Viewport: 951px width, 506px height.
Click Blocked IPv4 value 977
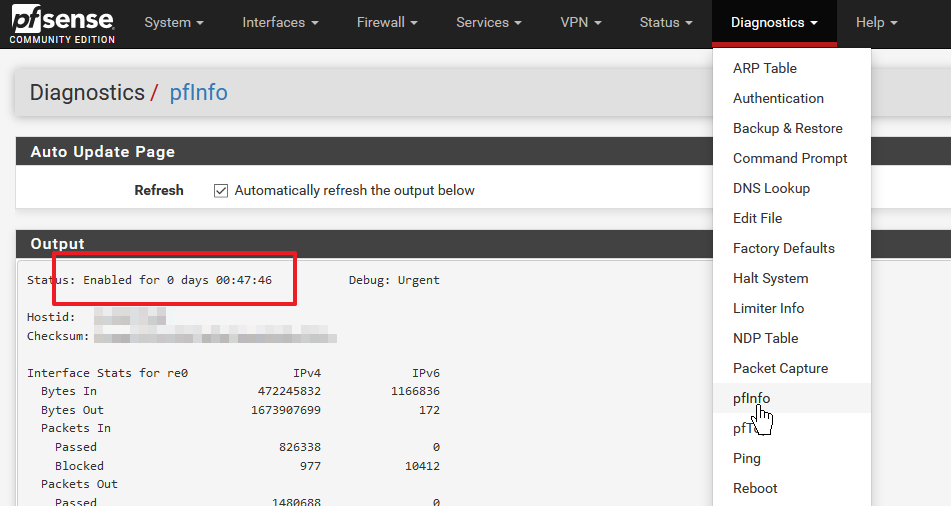tap(310, 466)
